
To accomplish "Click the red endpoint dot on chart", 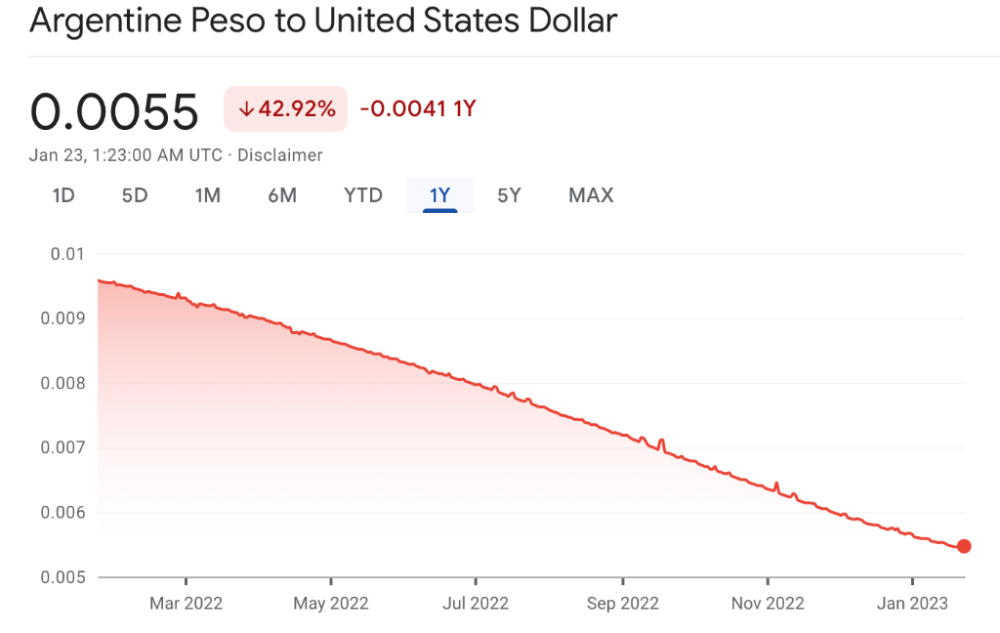I will [x=964, y=546].
